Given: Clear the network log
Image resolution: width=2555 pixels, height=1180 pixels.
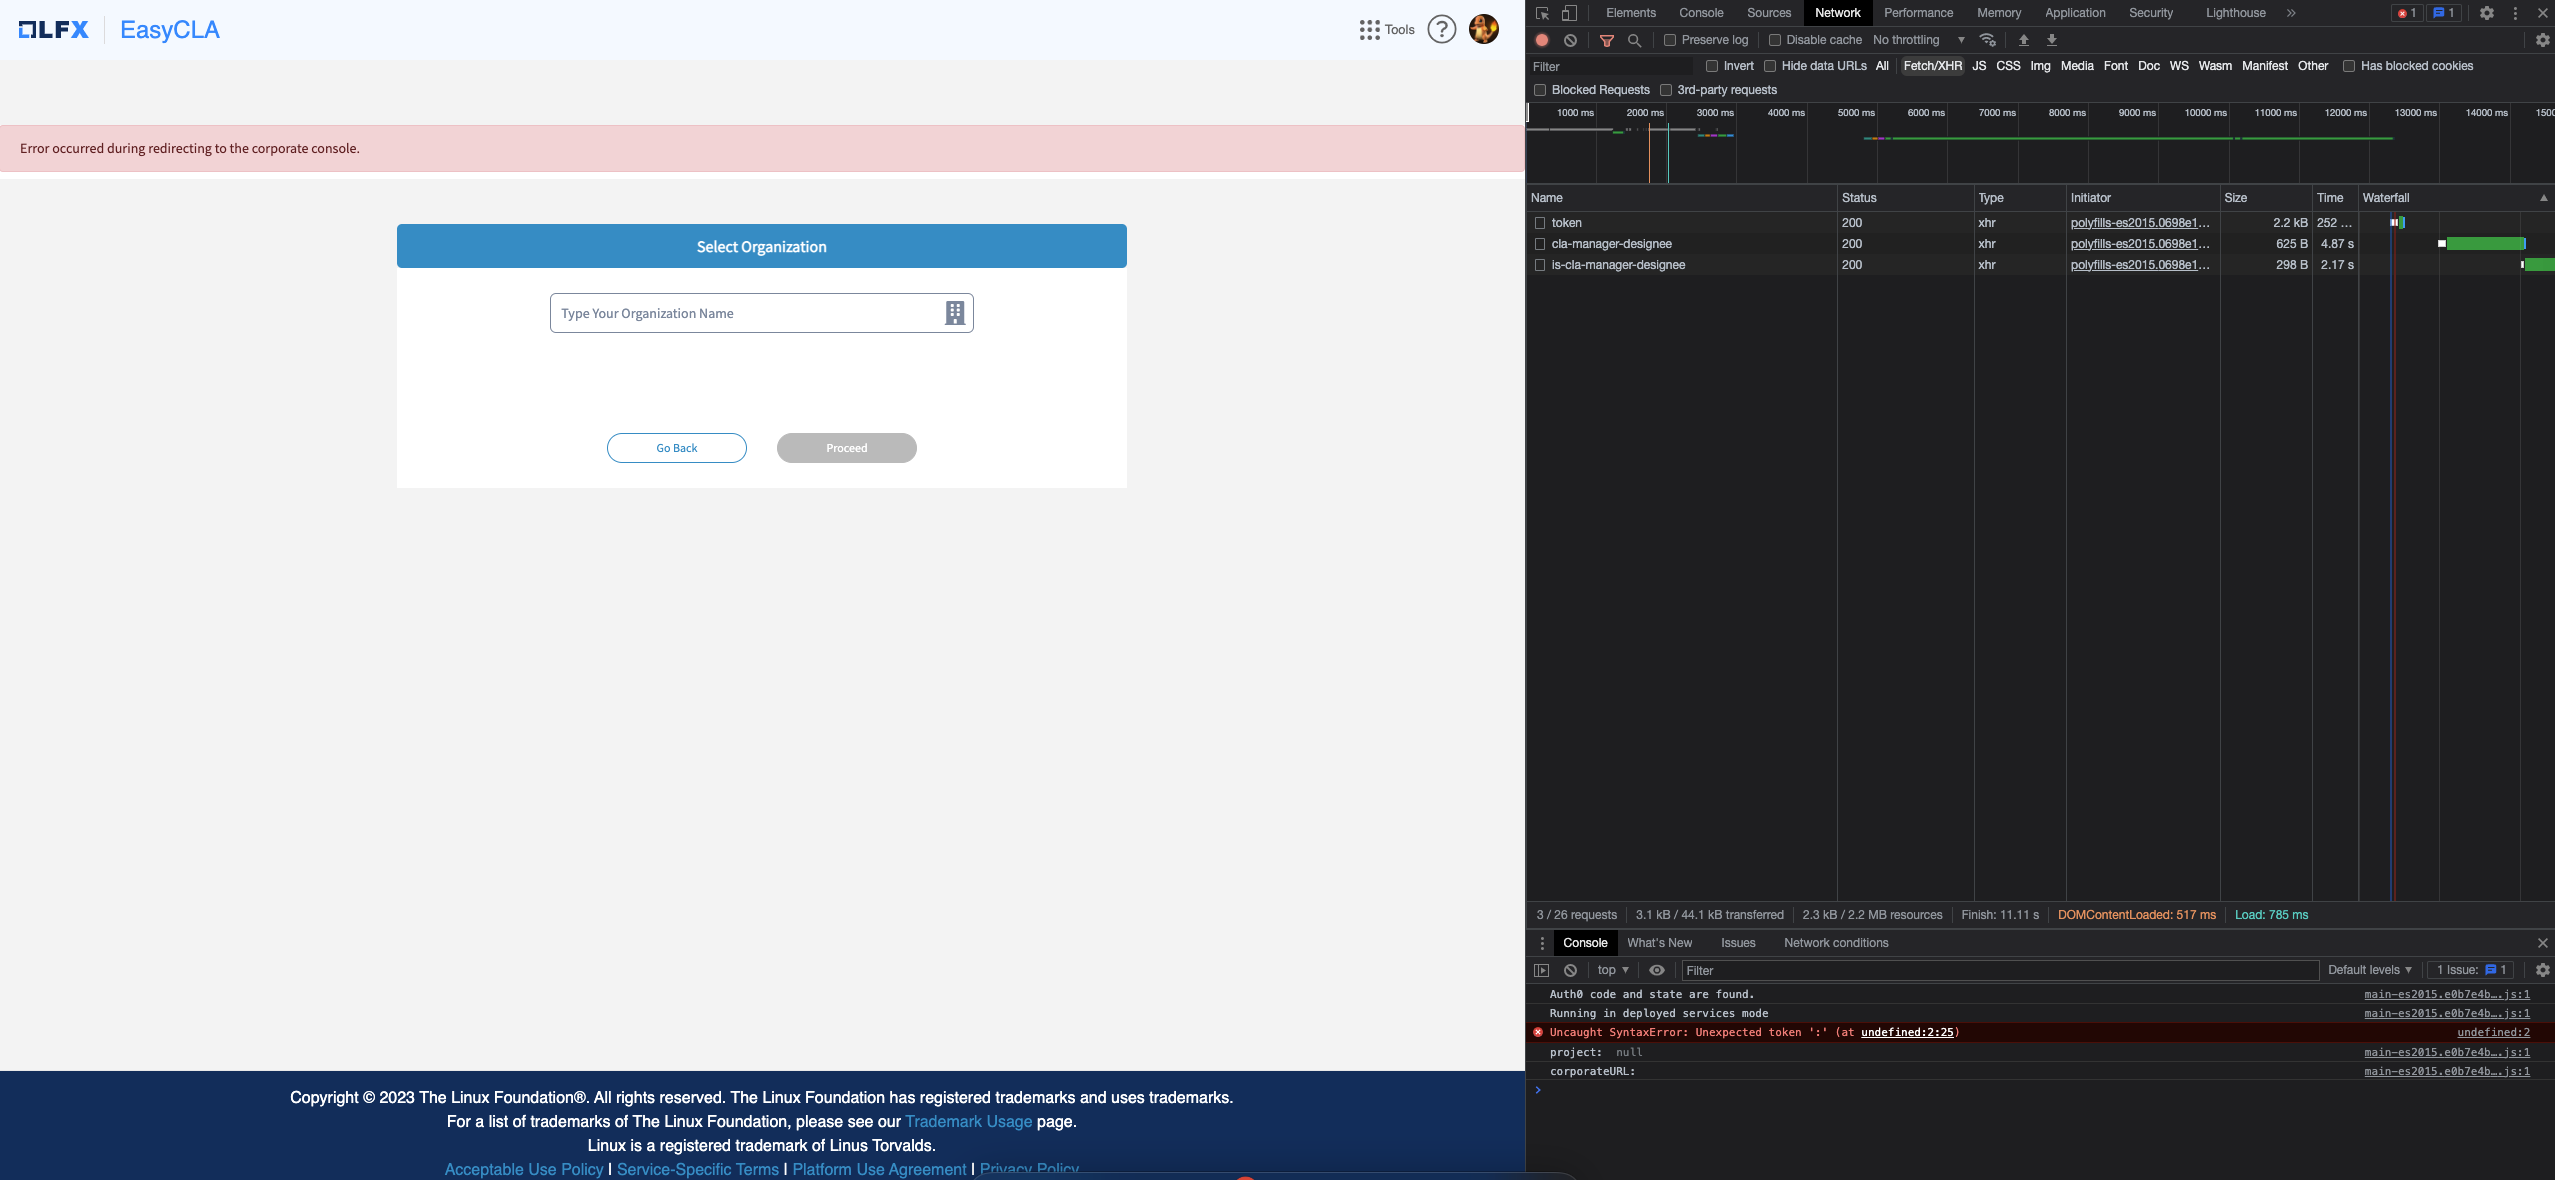Looking at the screenshot, I should pyautogui.click(x=1570, y=40).
